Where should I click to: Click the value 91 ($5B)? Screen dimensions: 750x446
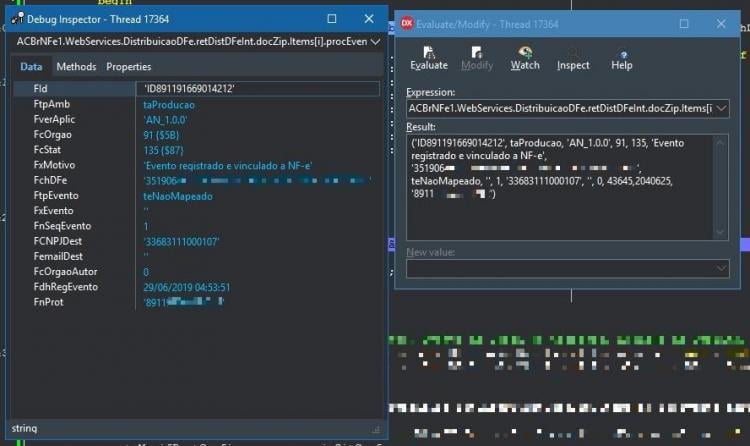click(161, 135)
